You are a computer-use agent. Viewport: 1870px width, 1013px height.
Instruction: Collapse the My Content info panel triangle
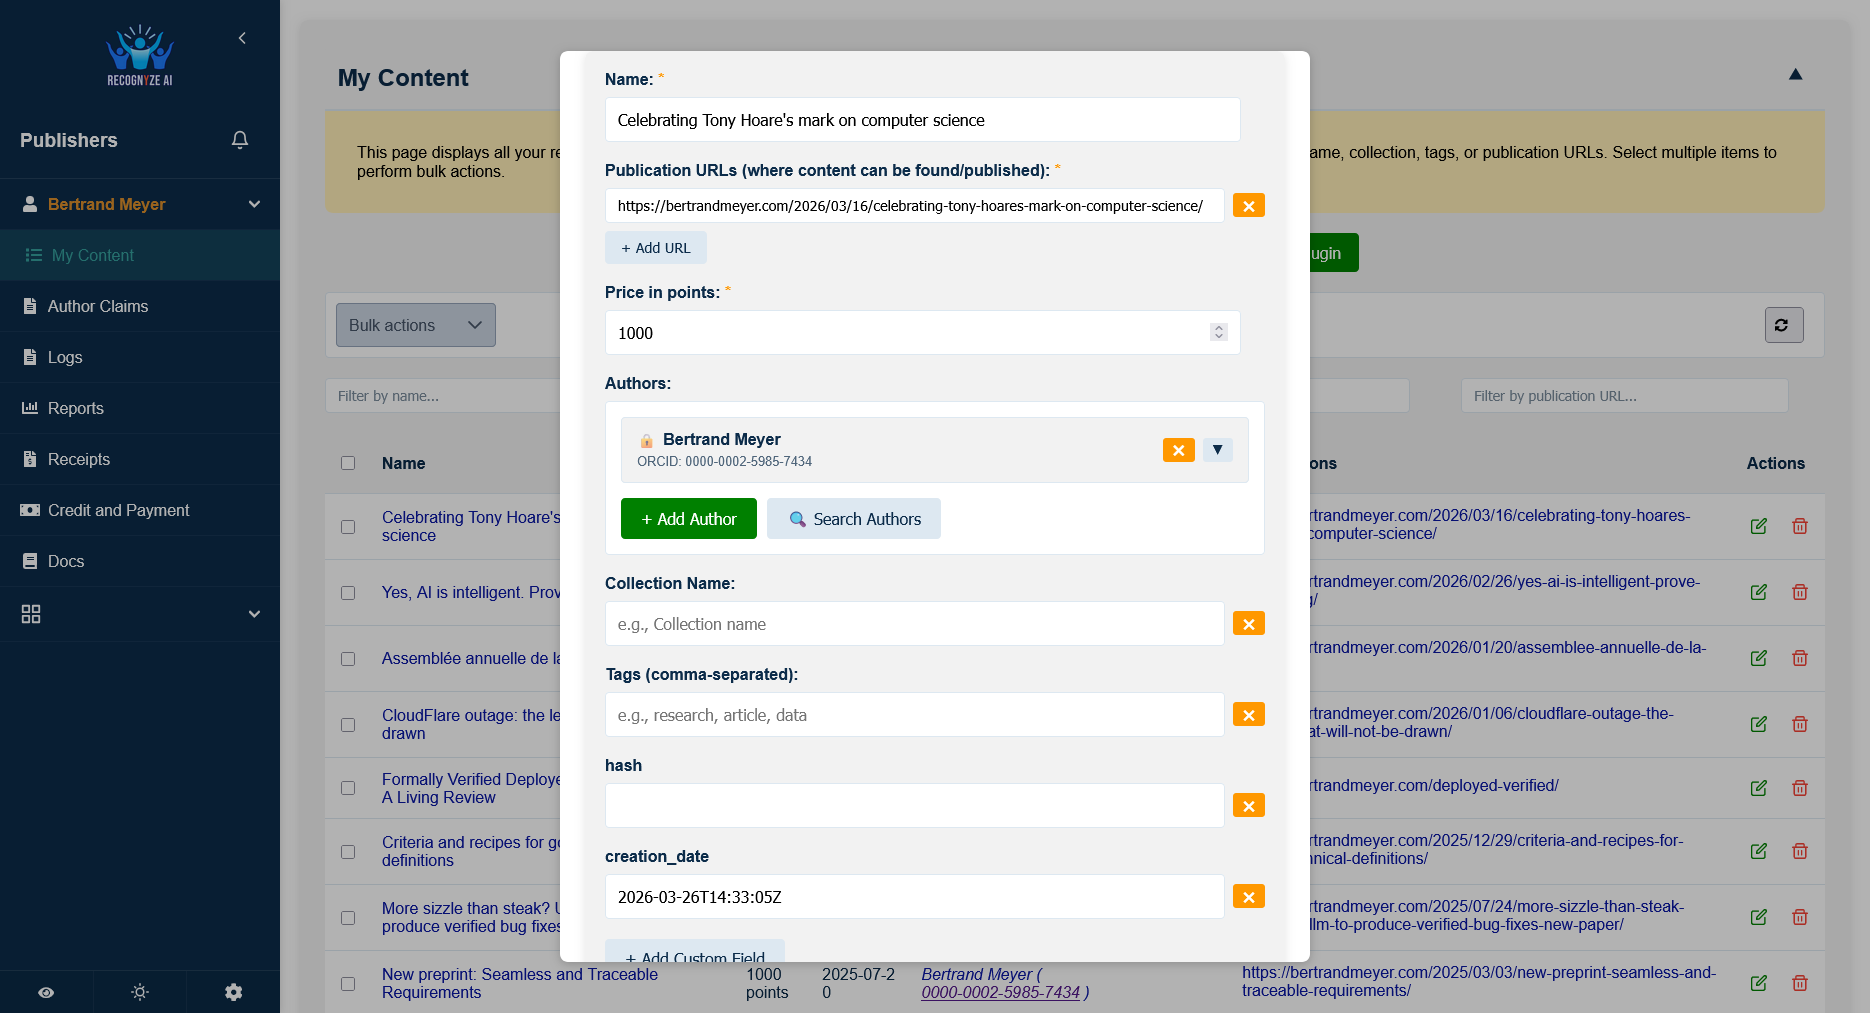coord(1796,74)
